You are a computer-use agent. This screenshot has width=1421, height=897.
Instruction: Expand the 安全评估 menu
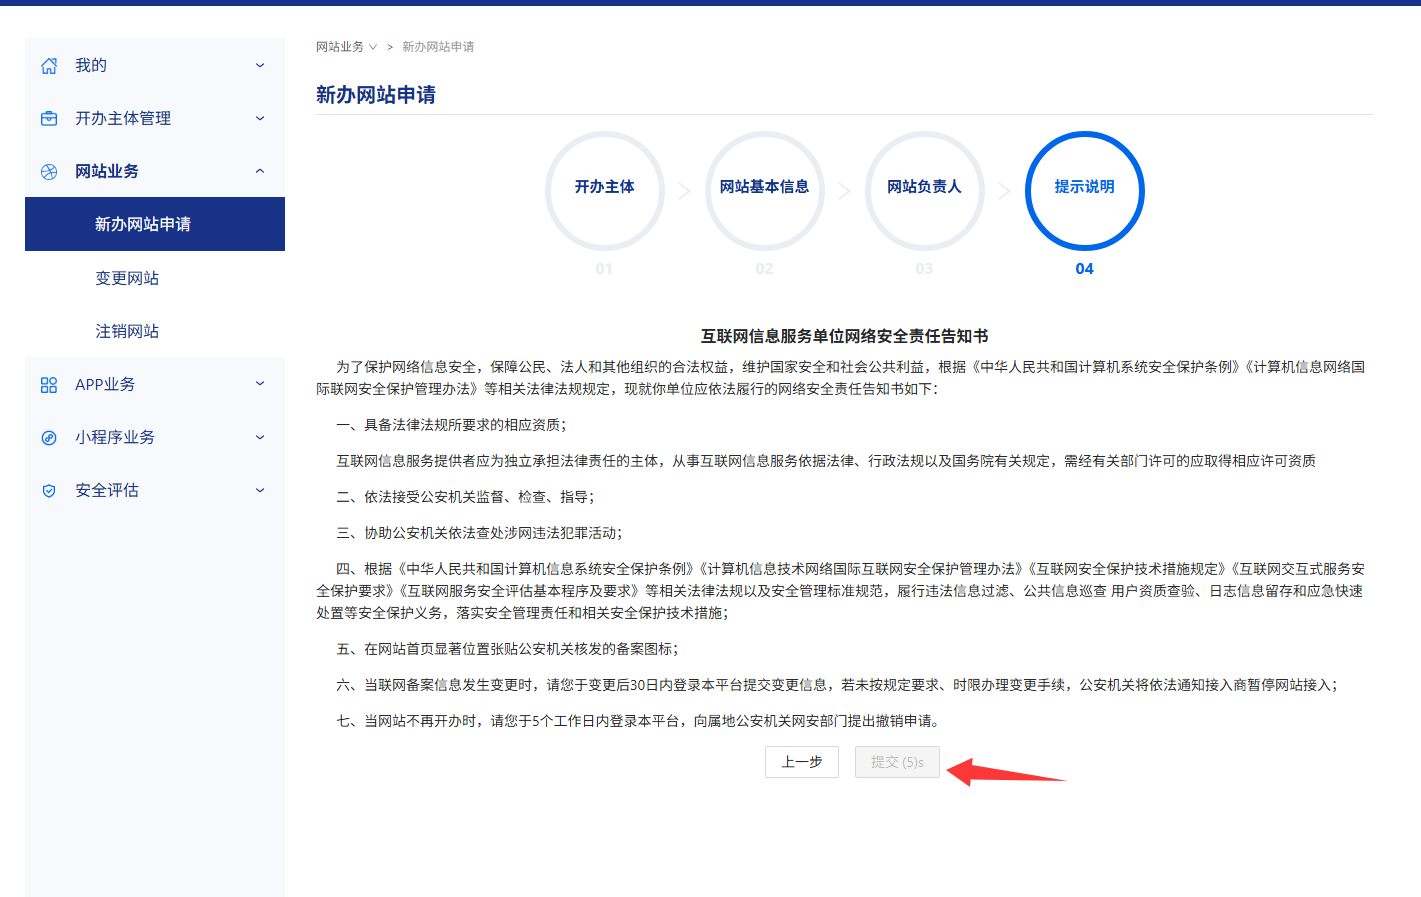coord(259,490)
